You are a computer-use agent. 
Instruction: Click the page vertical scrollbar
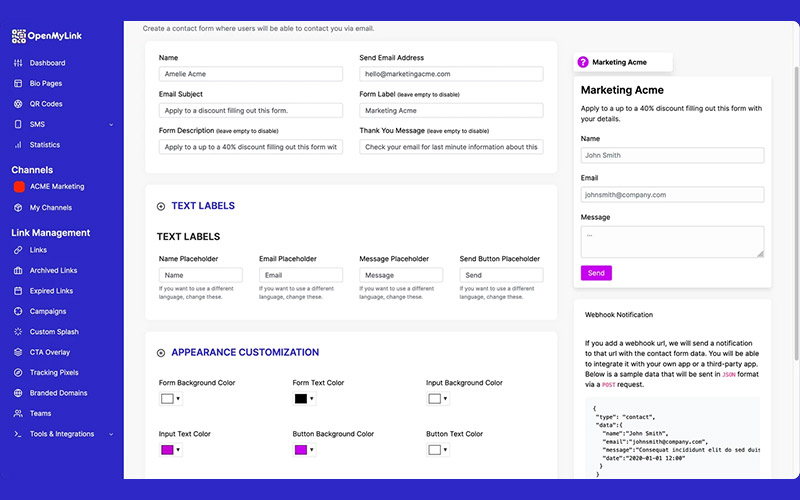click(796, 214)
